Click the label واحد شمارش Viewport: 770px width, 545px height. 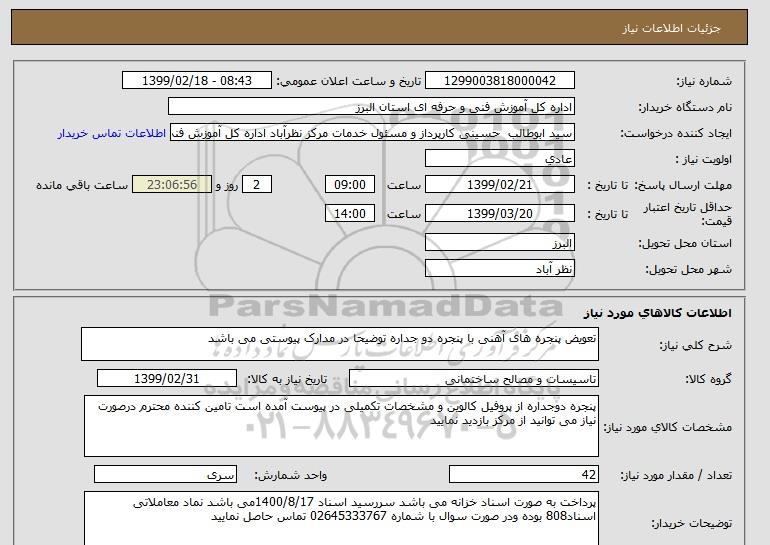pos(291,475)
